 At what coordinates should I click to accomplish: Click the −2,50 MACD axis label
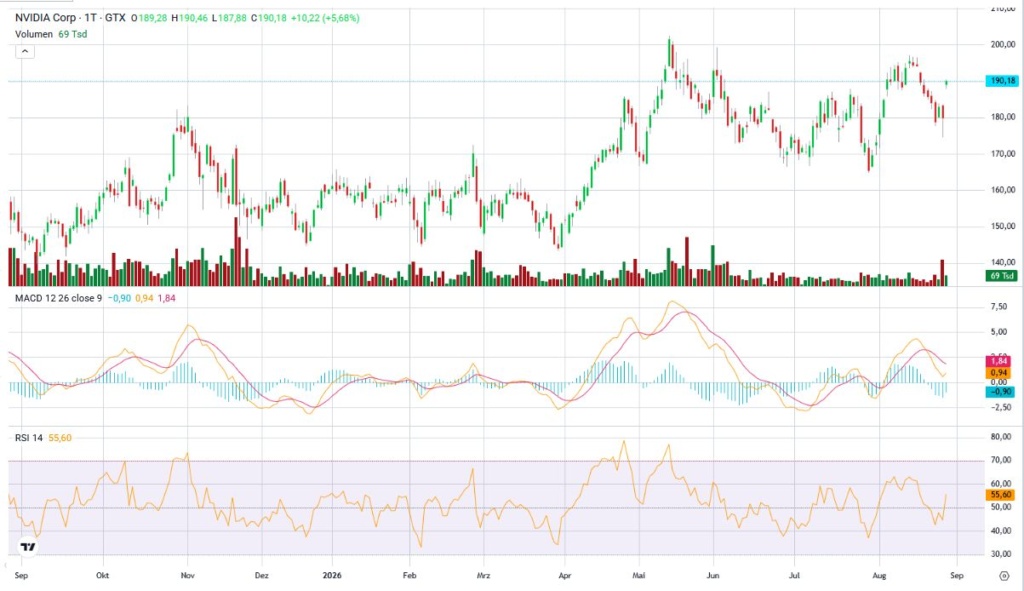(x=999, y=407)
